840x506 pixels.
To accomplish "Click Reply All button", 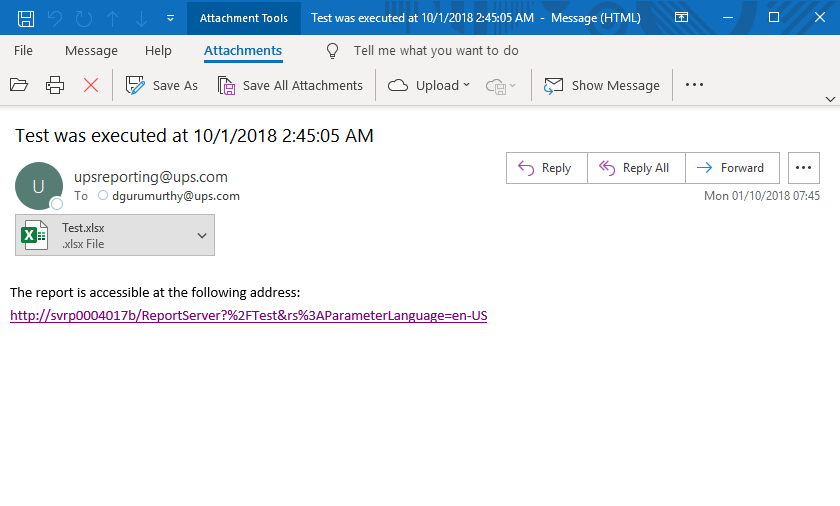I will [636, 168].
